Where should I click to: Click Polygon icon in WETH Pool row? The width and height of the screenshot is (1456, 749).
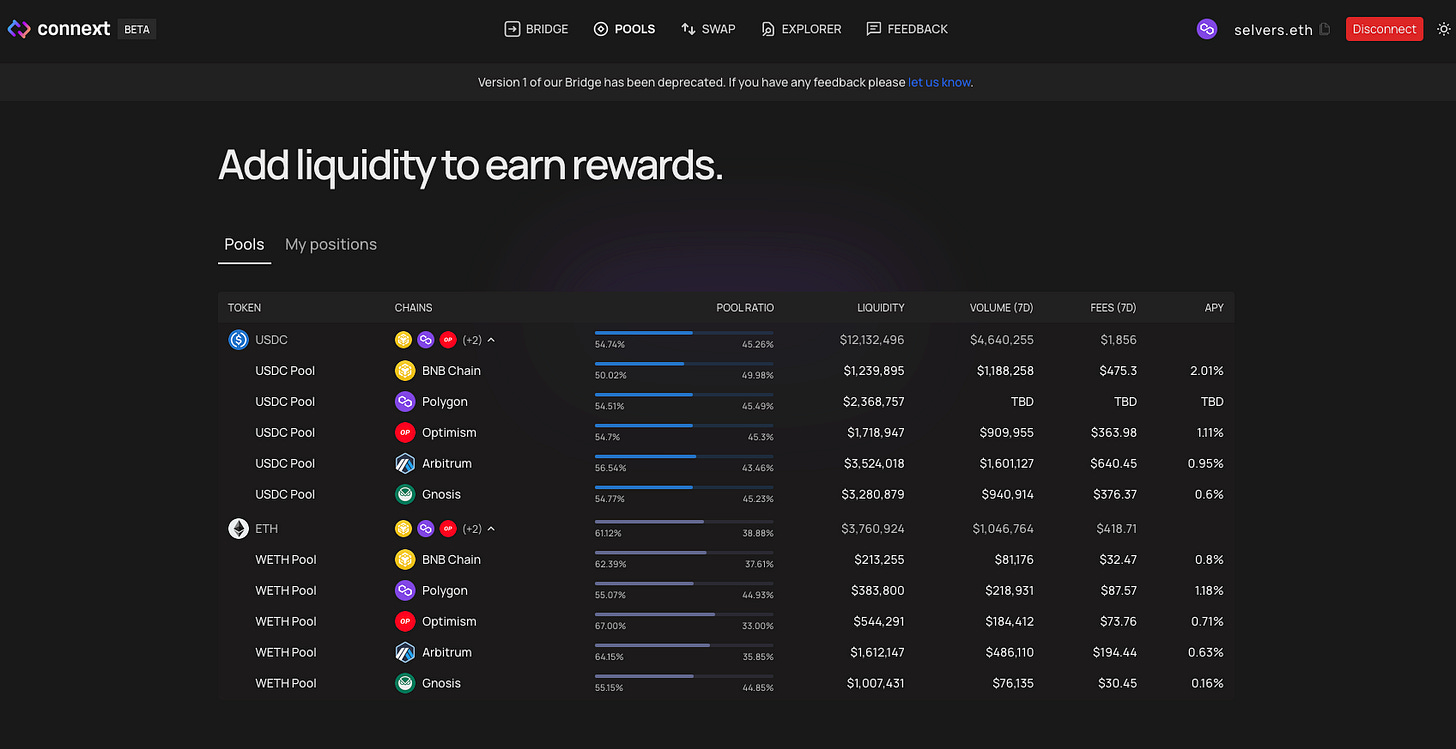point(405,591)
